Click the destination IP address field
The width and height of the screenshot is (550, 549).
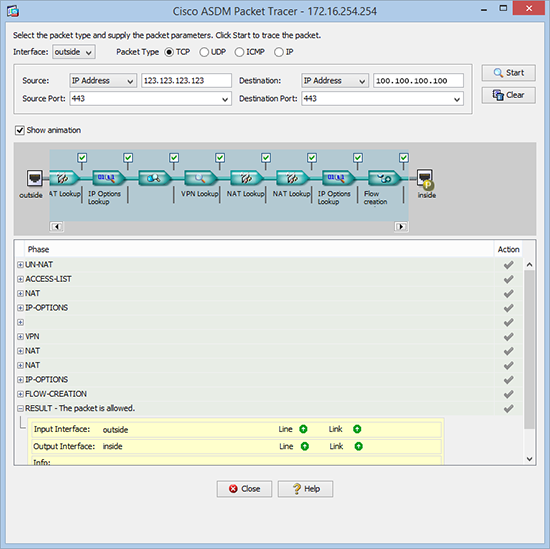(418, 81)
